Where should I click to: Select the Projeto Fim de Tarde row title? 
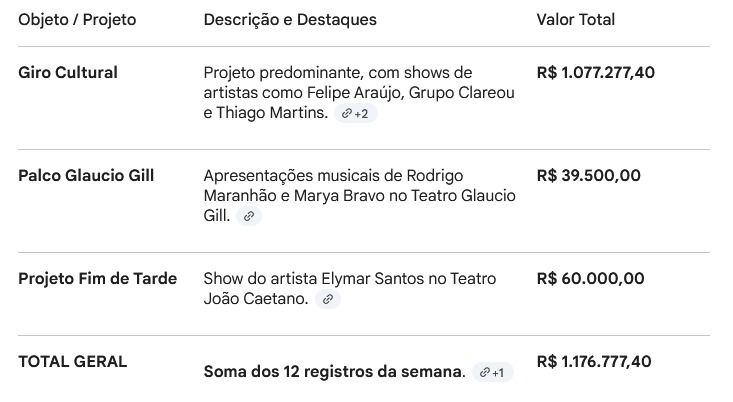coord(97,279)
